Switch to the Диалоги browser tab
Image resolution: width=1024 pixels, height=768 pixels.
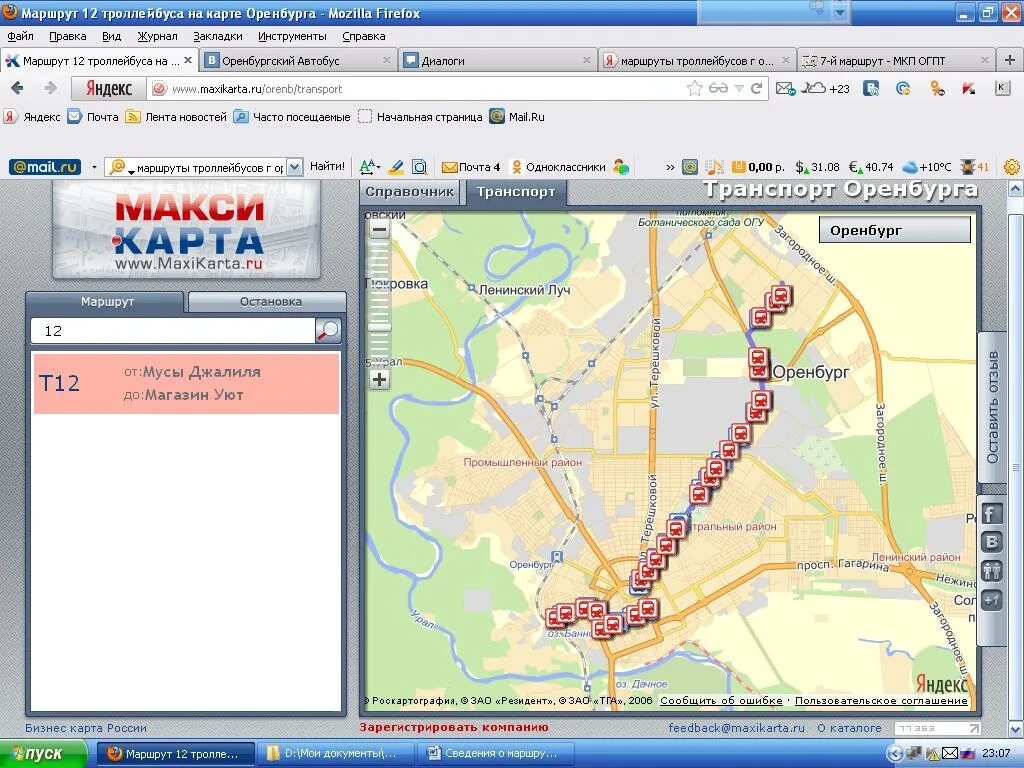point(497,60)
